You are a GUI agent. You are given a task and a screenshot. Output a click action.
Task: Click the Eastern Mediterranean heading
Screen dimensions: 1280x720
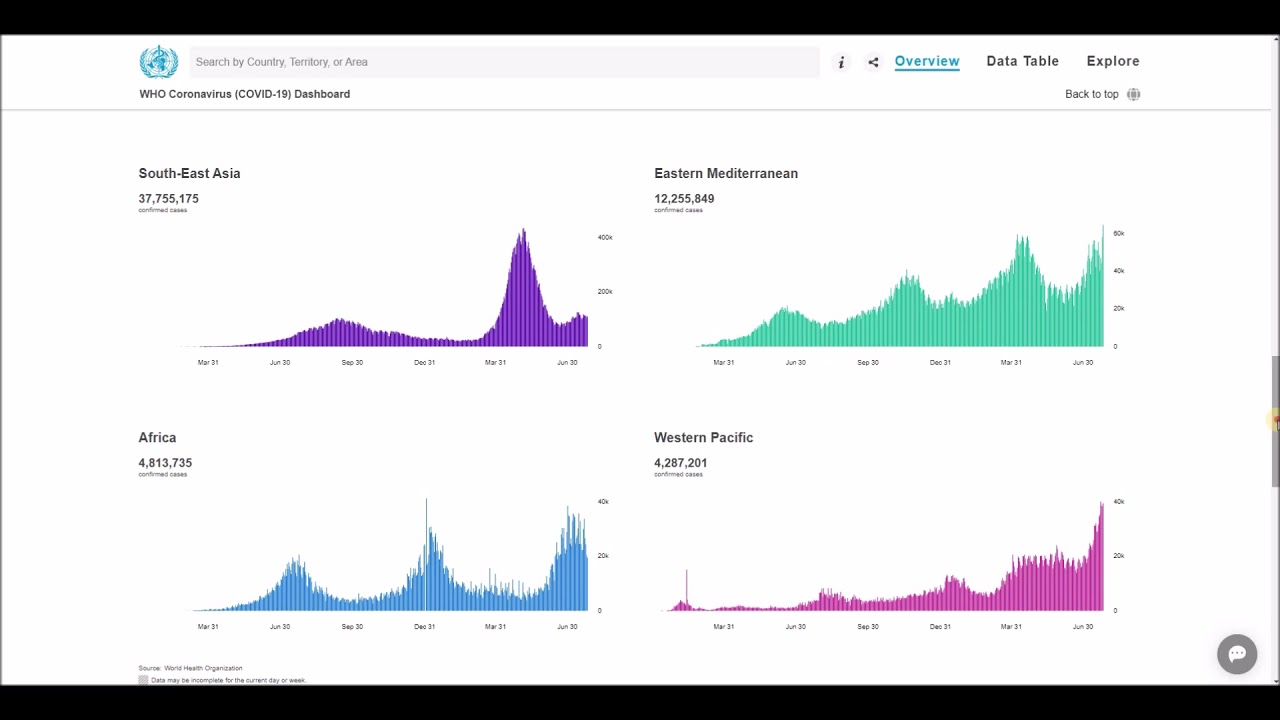point(726,173)
